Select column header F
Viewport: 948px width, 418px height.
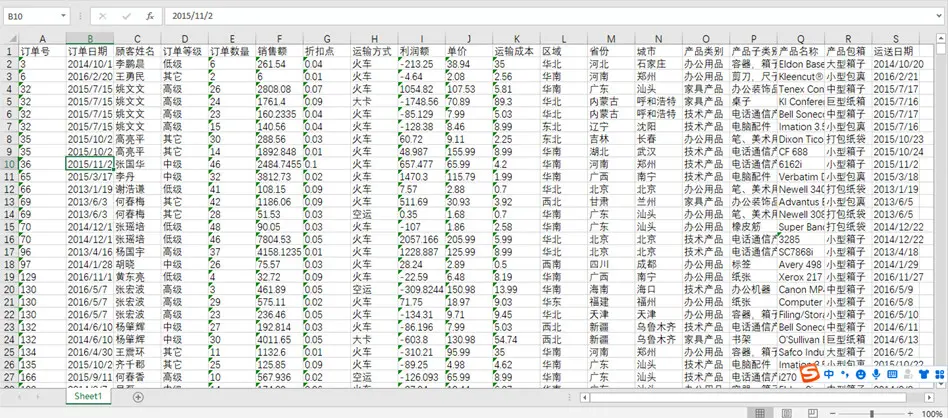(279, 38)
